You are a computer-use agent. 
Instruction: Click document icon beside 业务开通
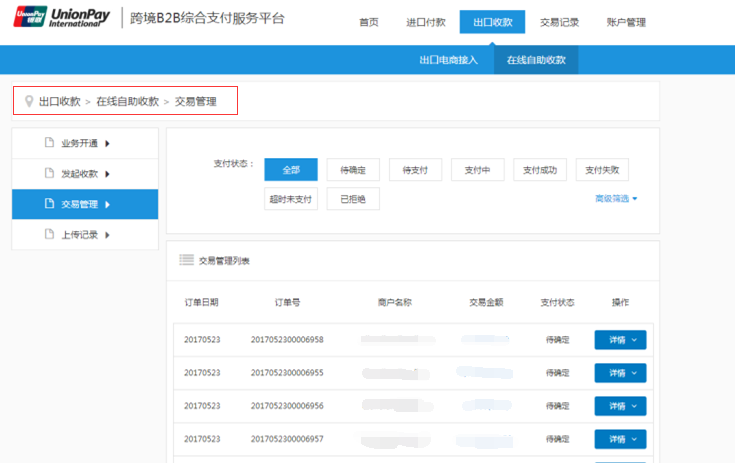48,143
